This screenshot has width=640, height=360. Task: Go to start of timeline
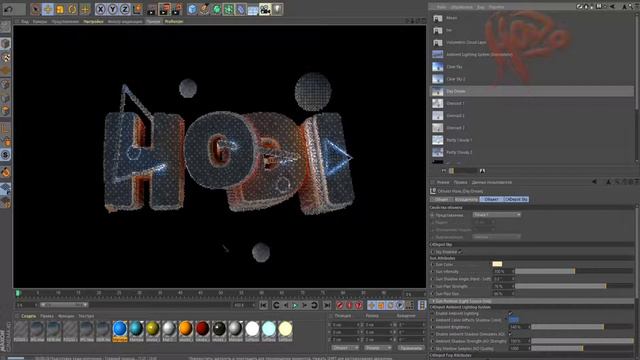(264, 305)
